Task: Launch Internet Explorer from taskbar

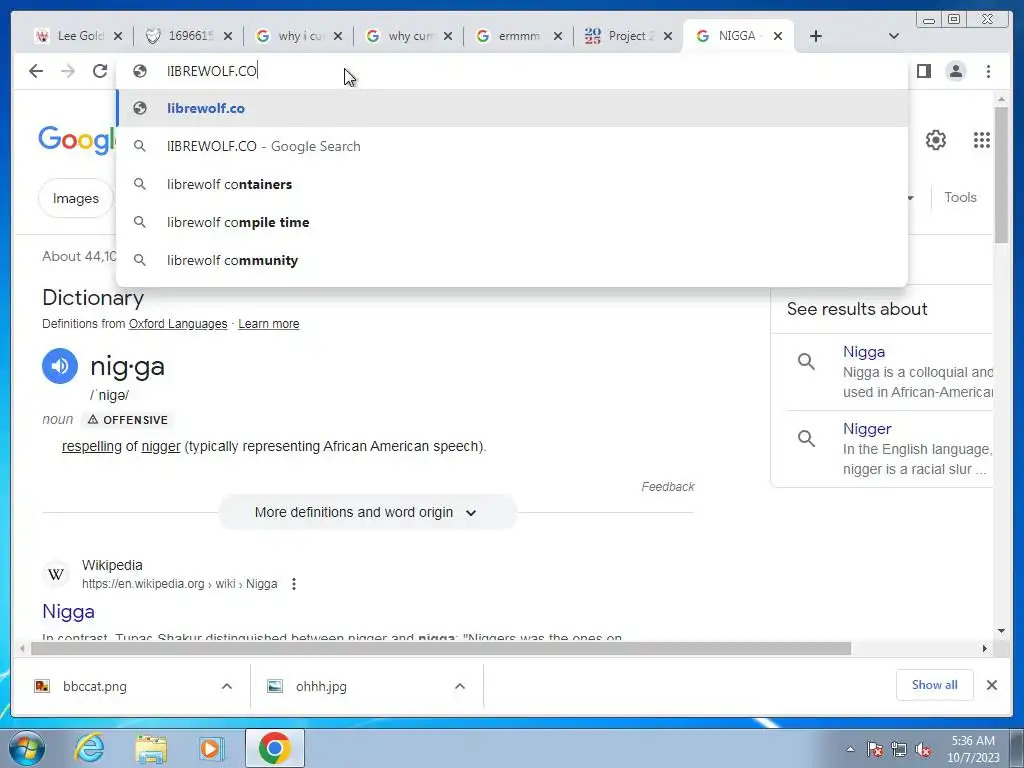Action: tap(89, 748)
